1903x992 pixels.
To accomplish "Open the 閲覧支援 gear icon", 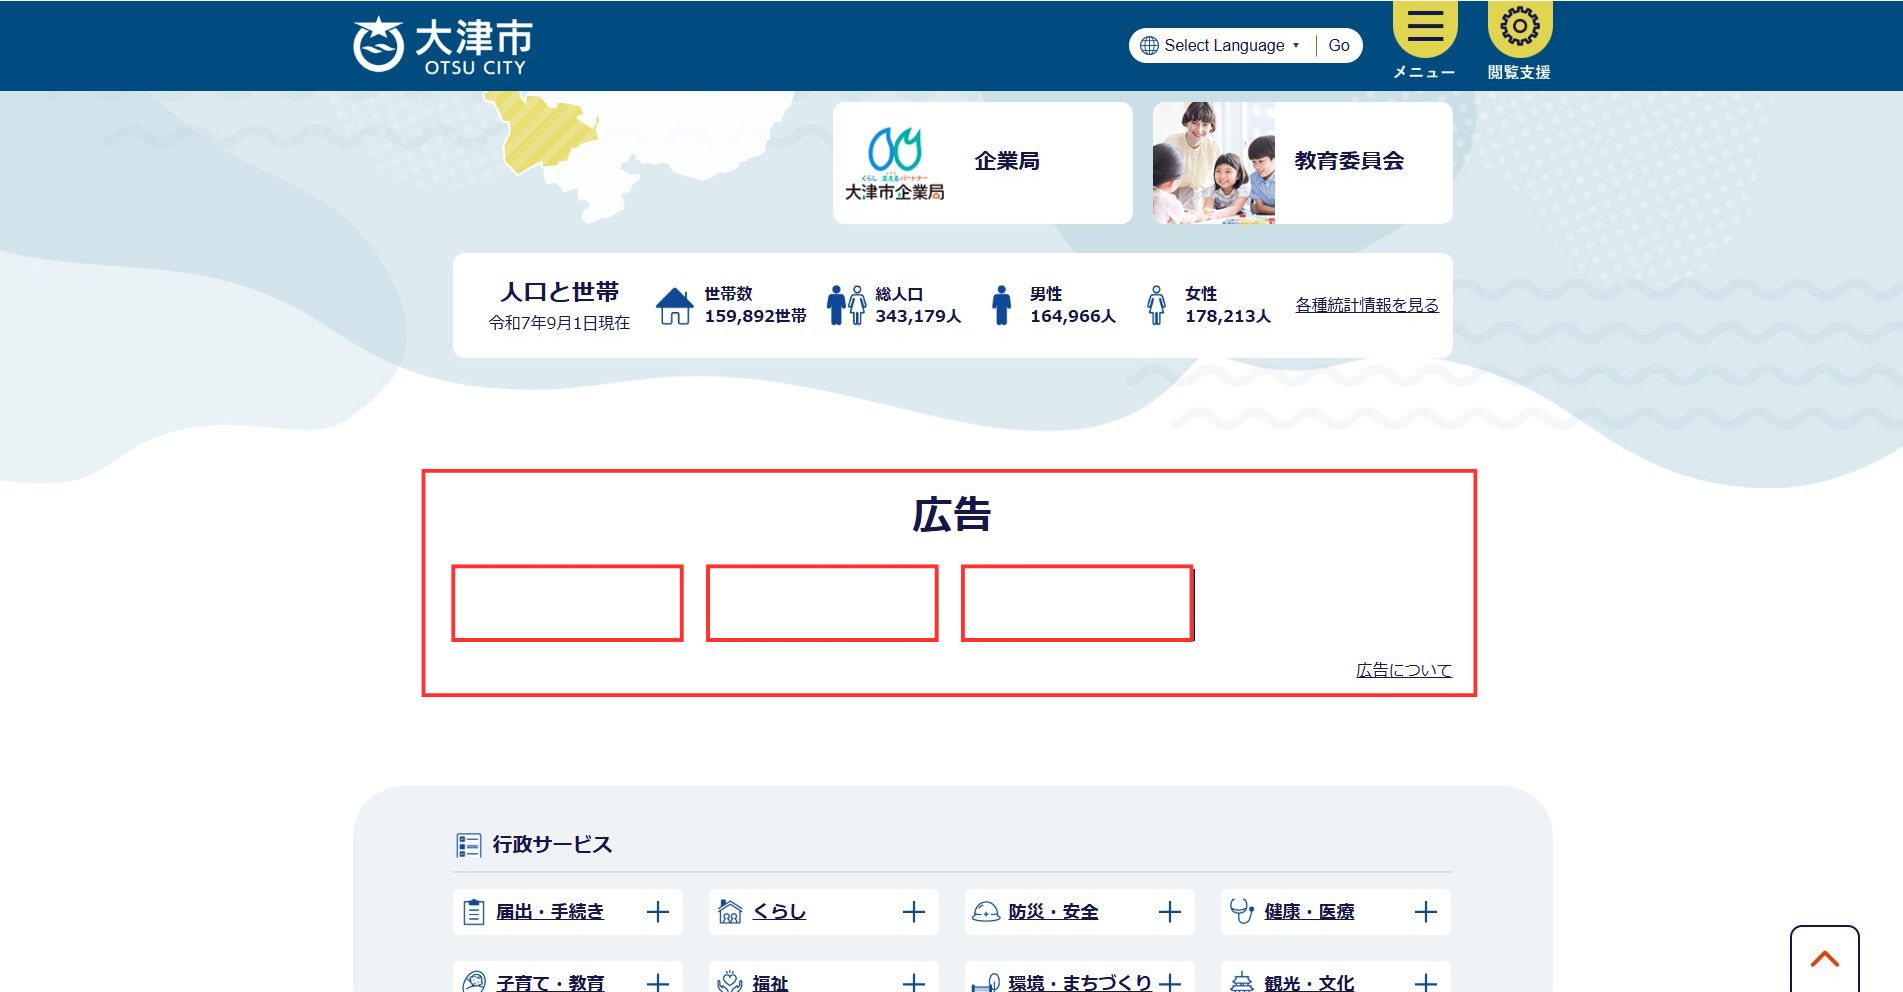I will click(1519, 27).
